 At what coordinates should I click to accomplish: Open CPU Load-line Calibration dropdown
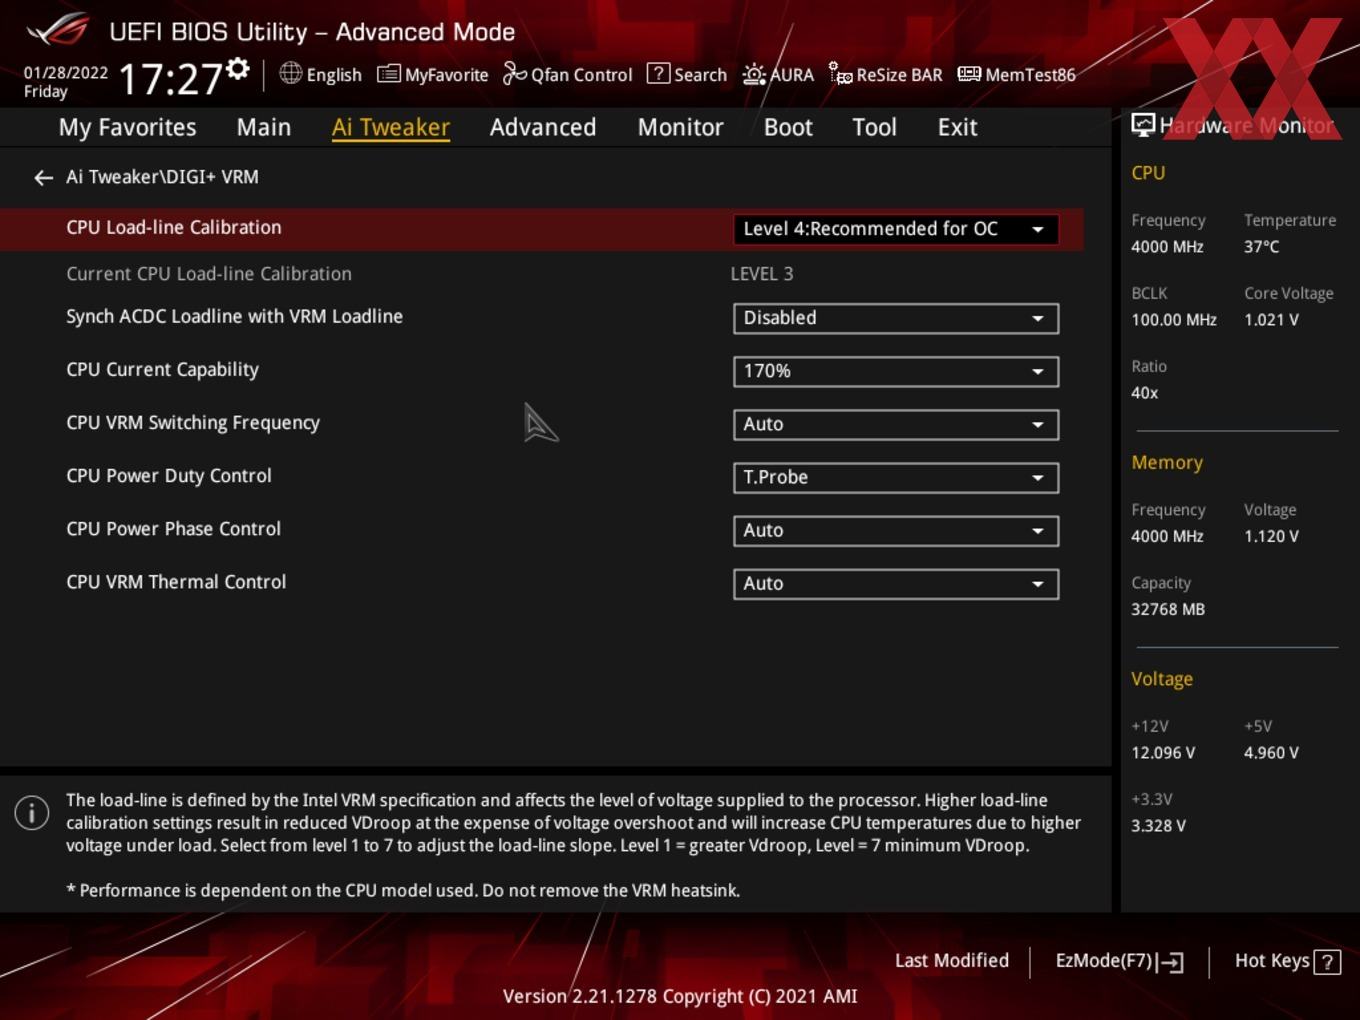pos(896,229)
